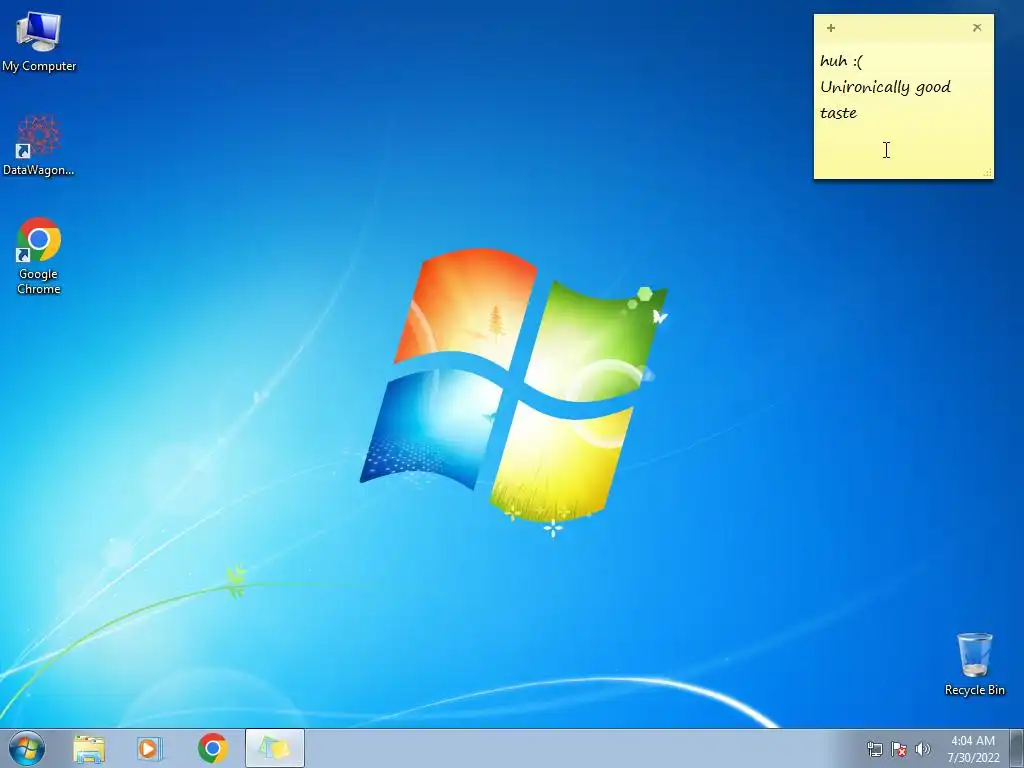Launch Windows Media Player from taskbar
The image size is (1024, 768).
pyautogui.click(x=150, y=748)
